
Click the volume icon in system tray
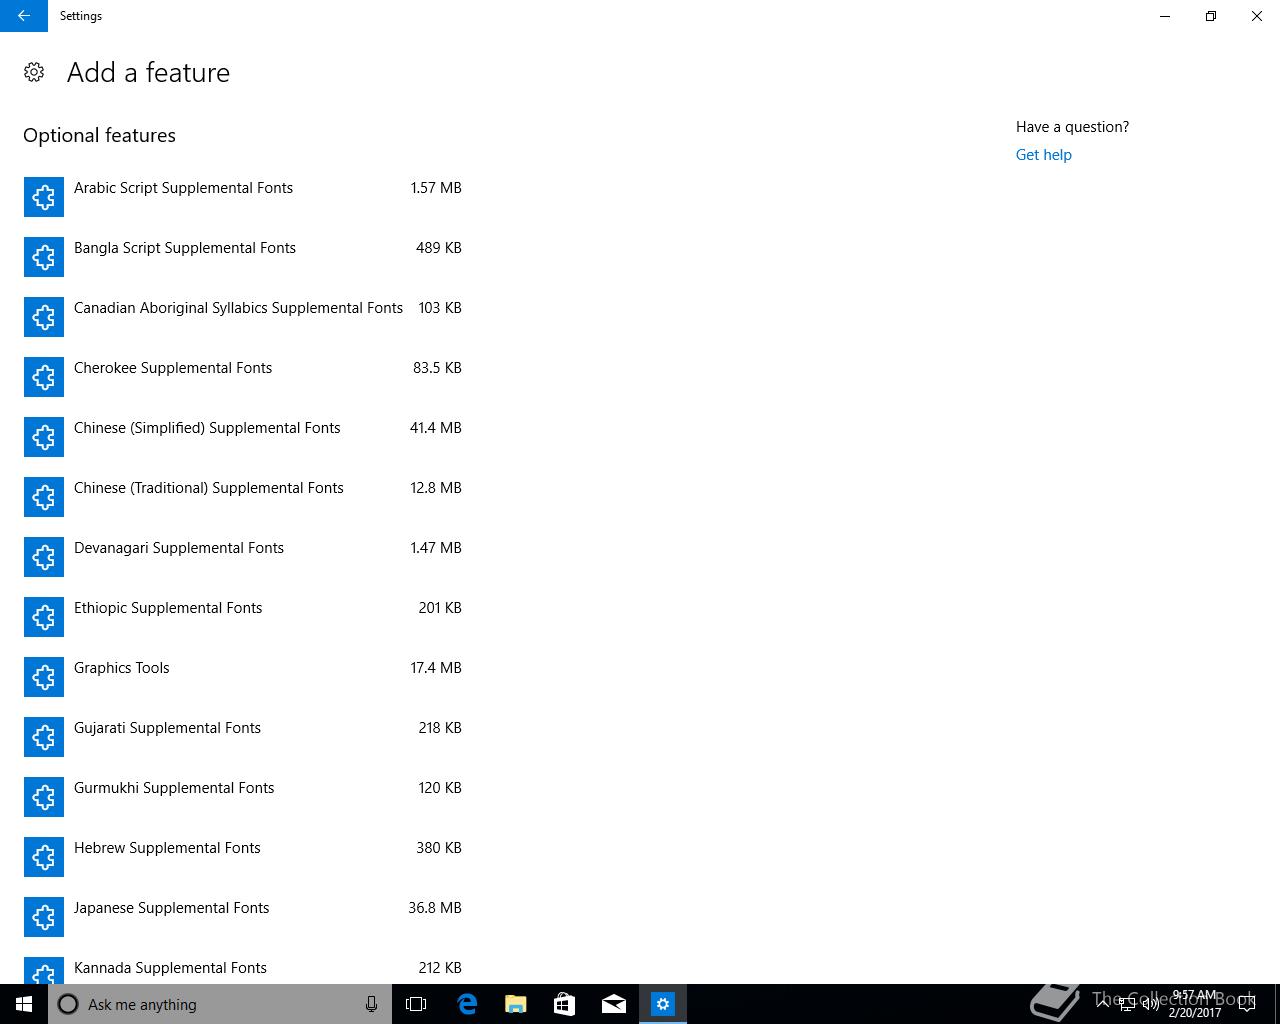pyautogui.click(x=1150, y=1004)
